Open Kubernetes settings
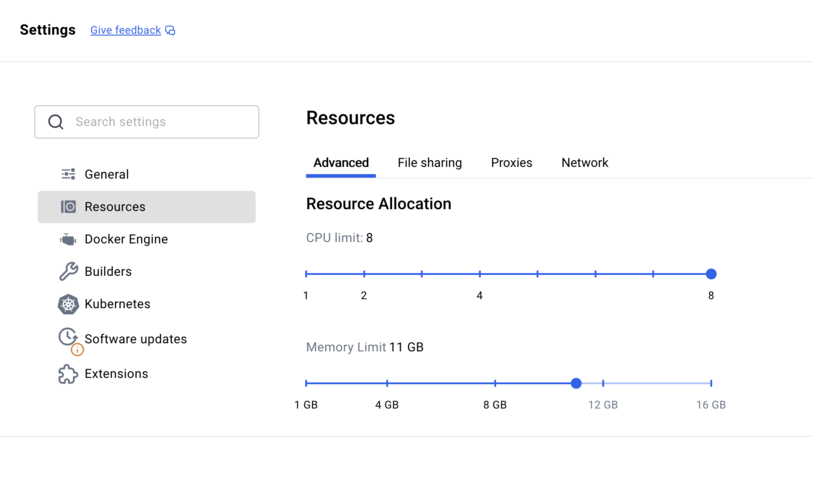813x485 pixels. pos(147,304)
